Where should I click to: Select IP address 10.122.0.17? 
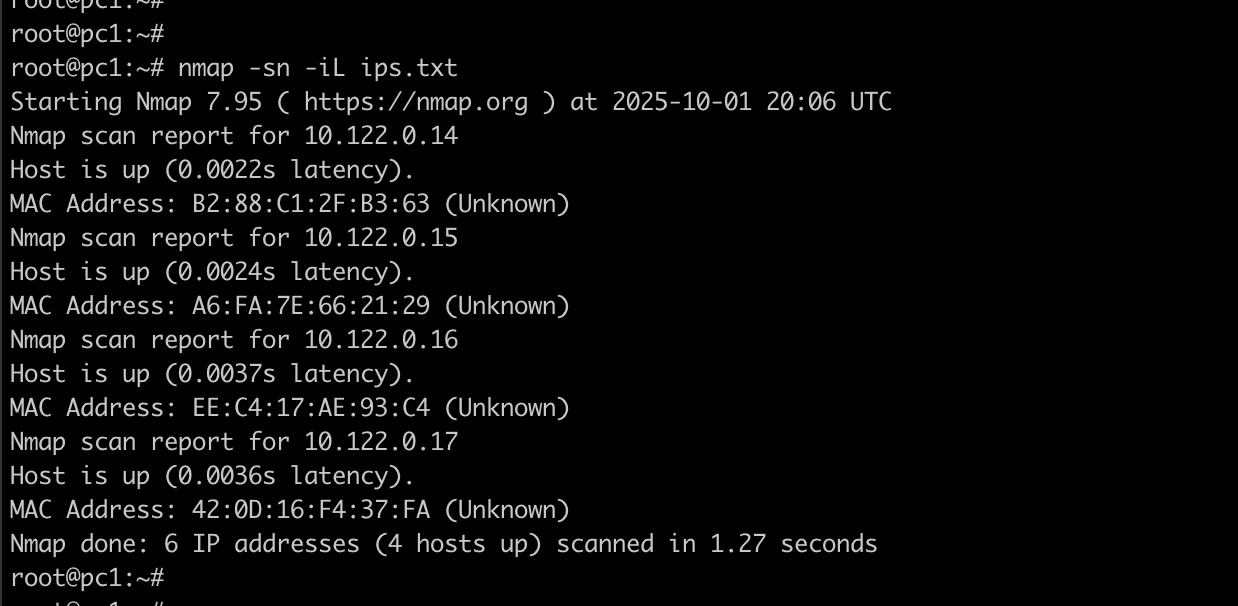381,442
